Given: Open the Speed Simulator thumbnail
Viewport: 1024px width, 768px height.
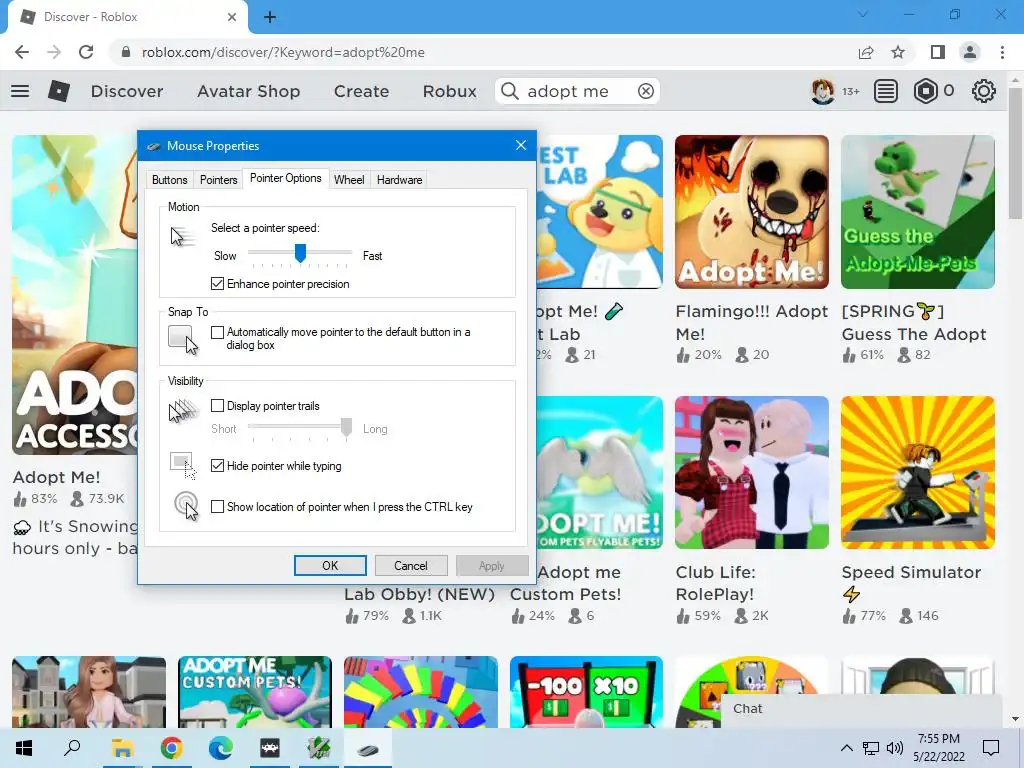Looking at the screenshot, I should coord(918,472).
